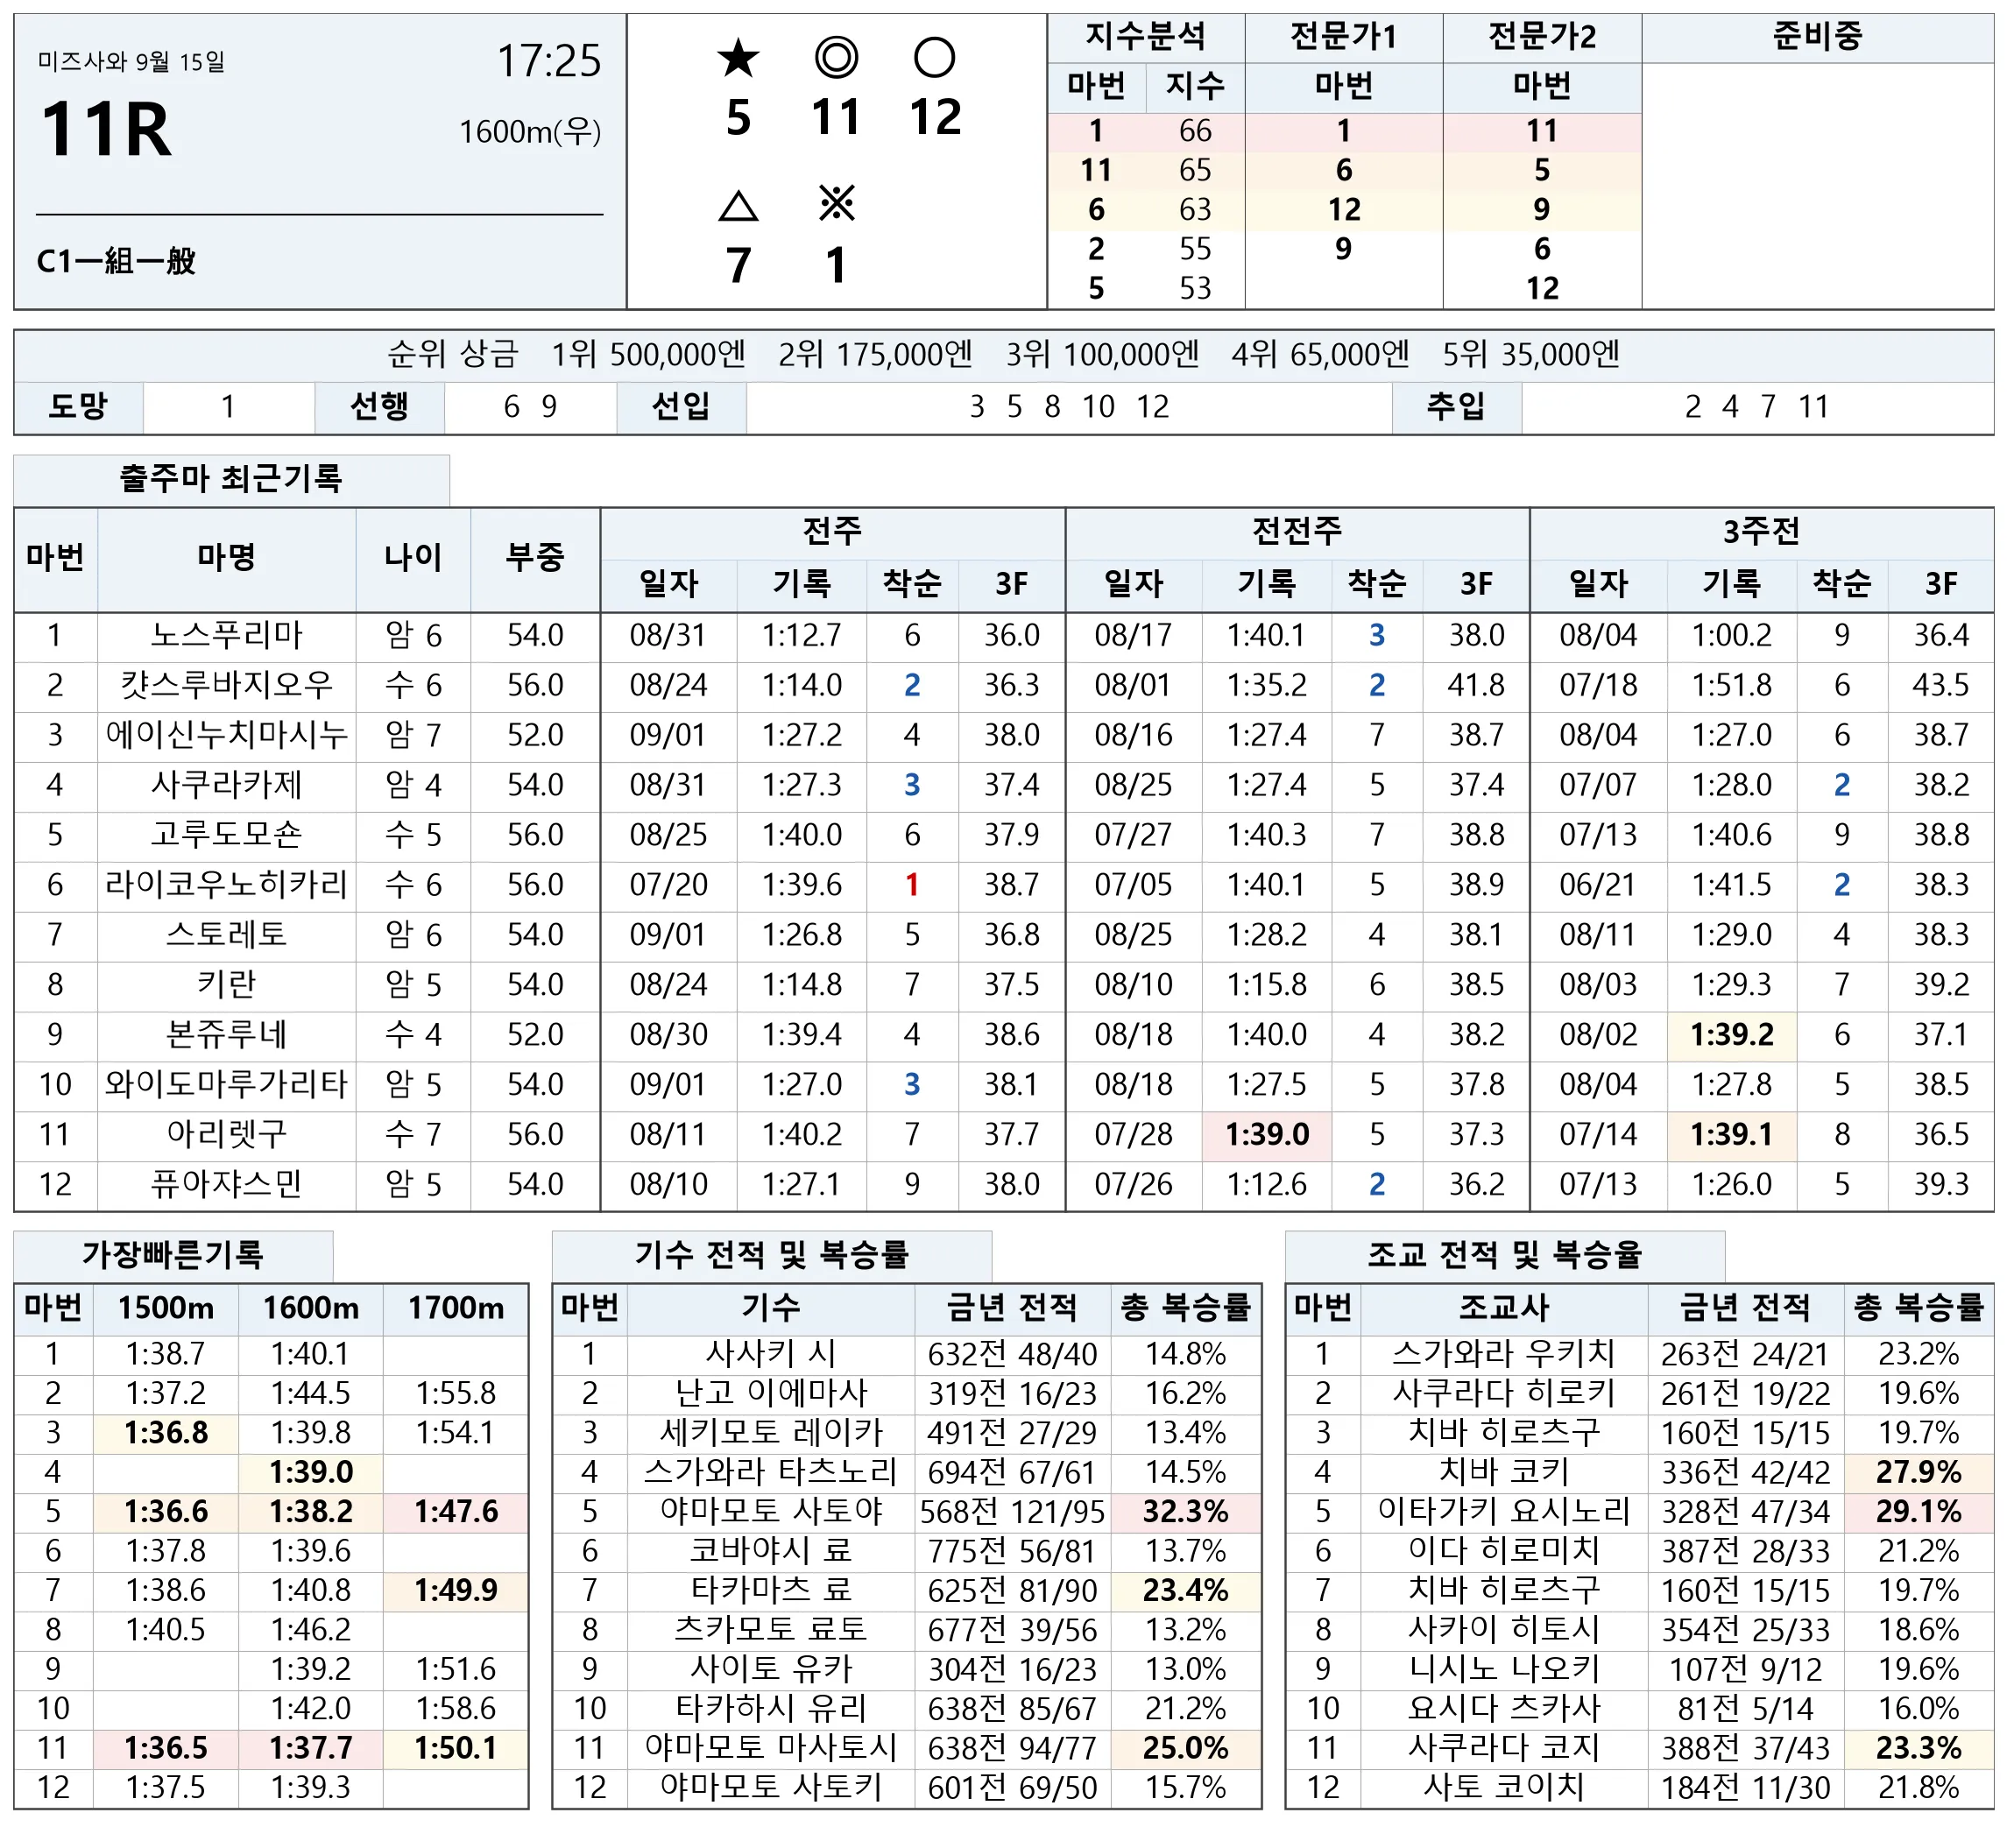Image resolution: width=2007 pixels, height=1848 pixels.
Task: Click highlighted 1:39.0 record for horse 11
Action: [x=1267, y=1134]
